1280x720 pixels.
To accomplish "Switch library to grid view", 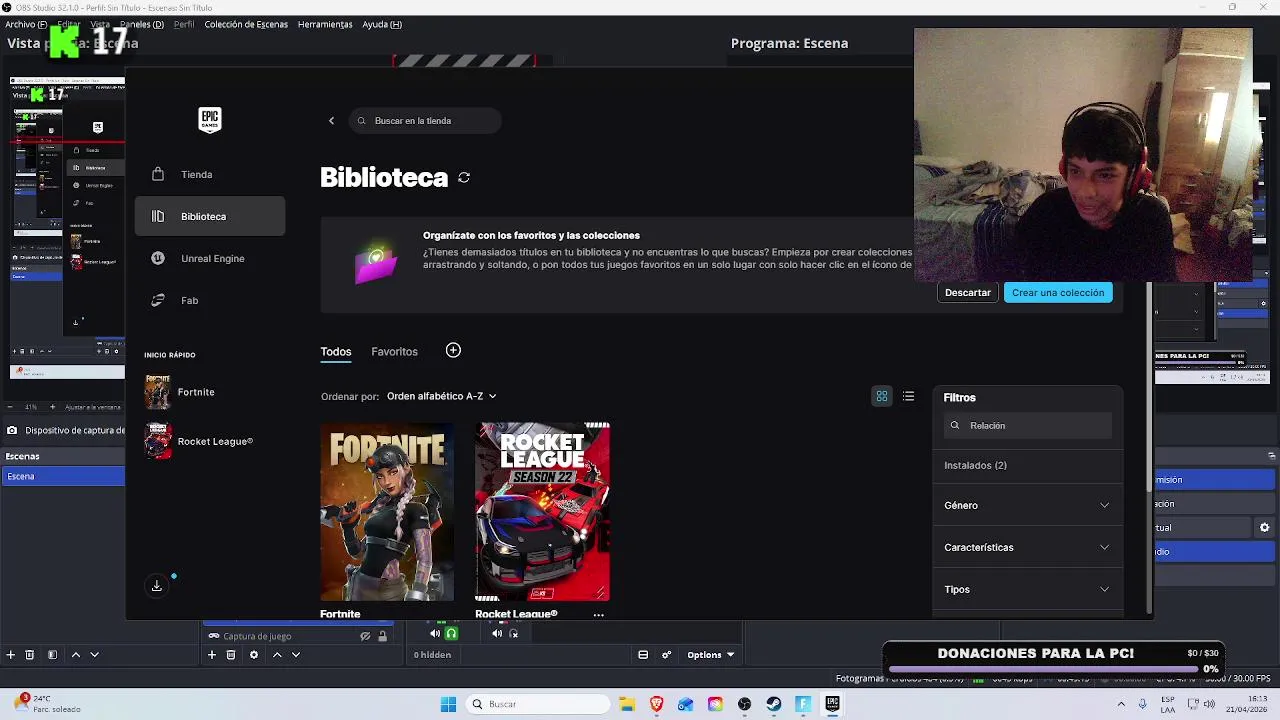I will 882,397.
